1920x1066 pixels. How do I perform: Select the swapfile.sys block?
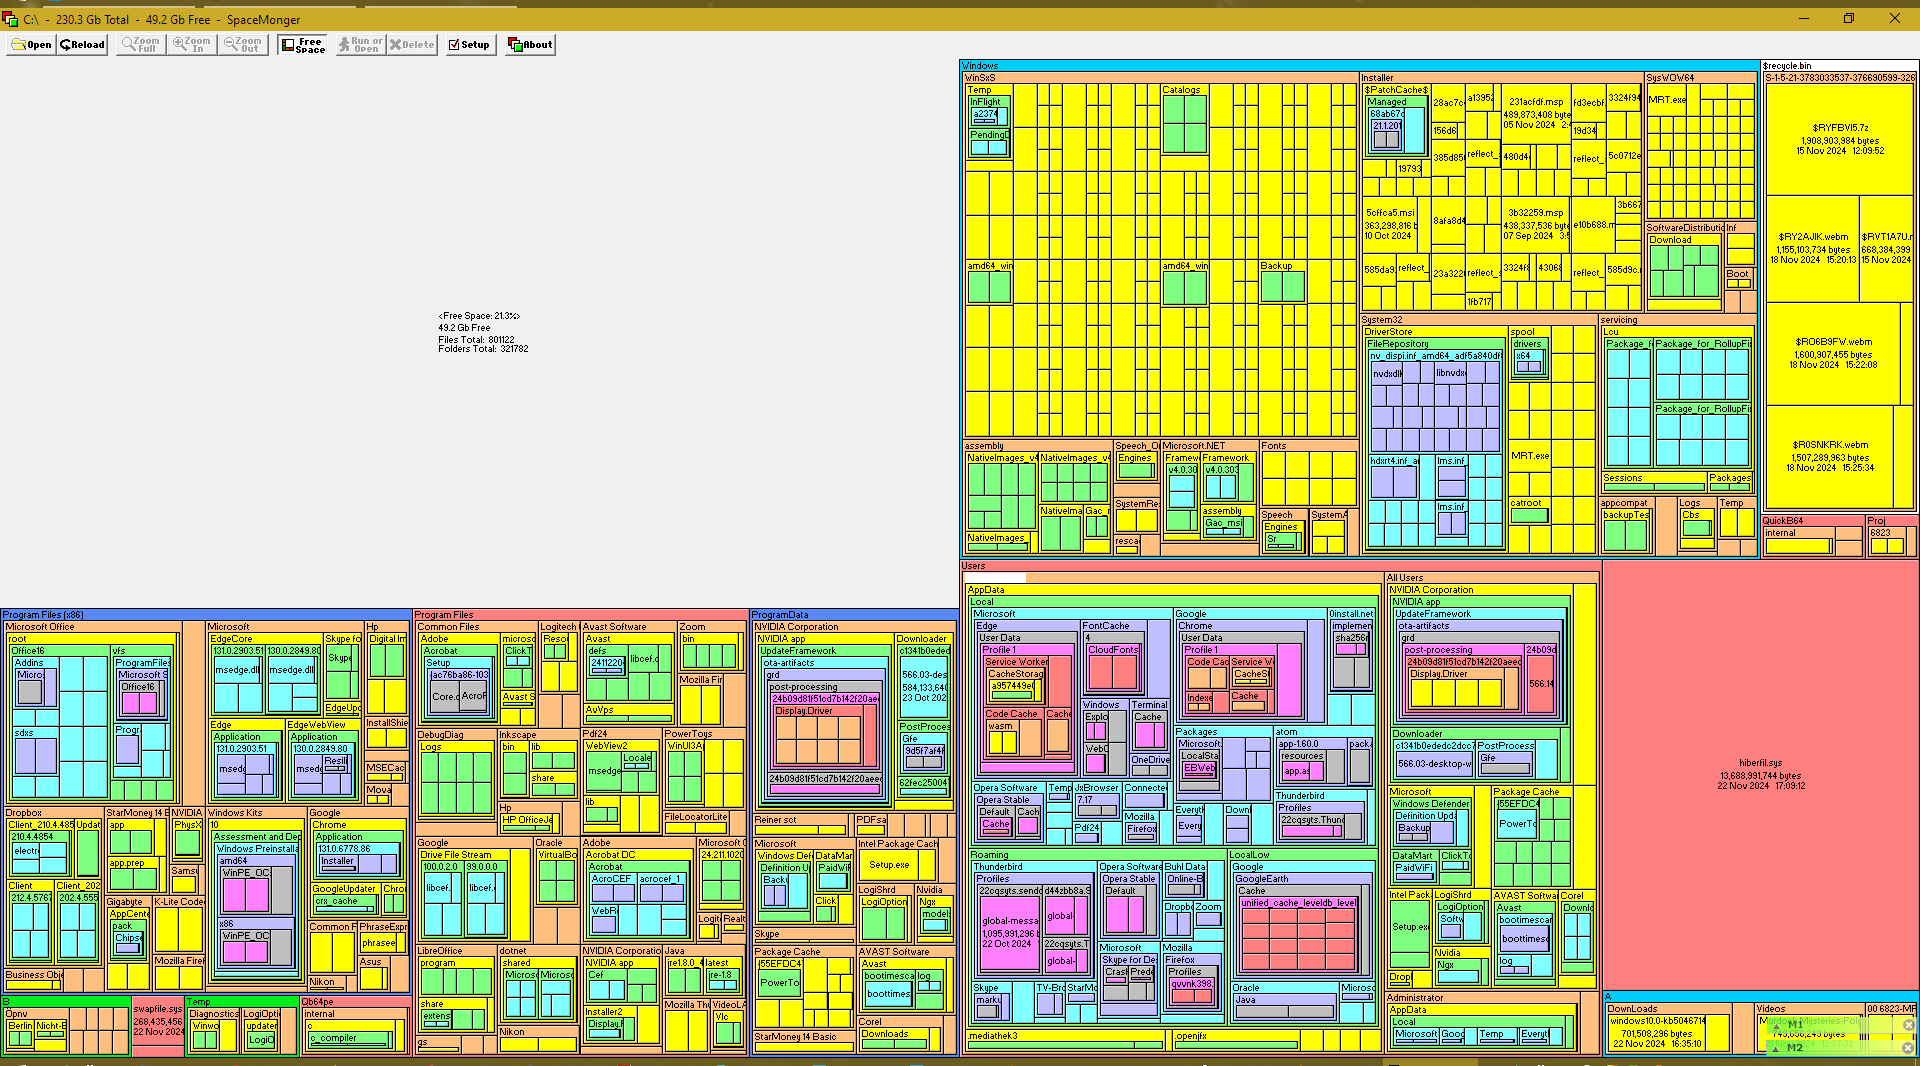158,1026
